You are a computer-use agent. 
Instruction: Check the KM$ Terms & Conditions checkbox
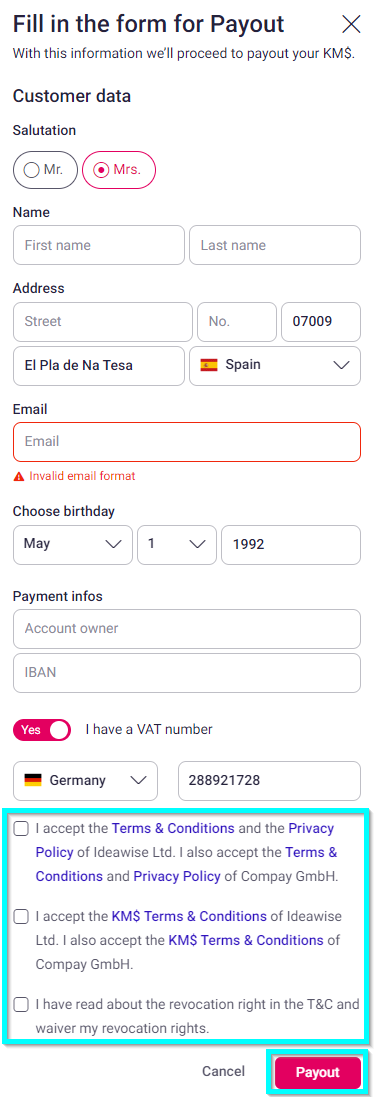coord(21,916)
